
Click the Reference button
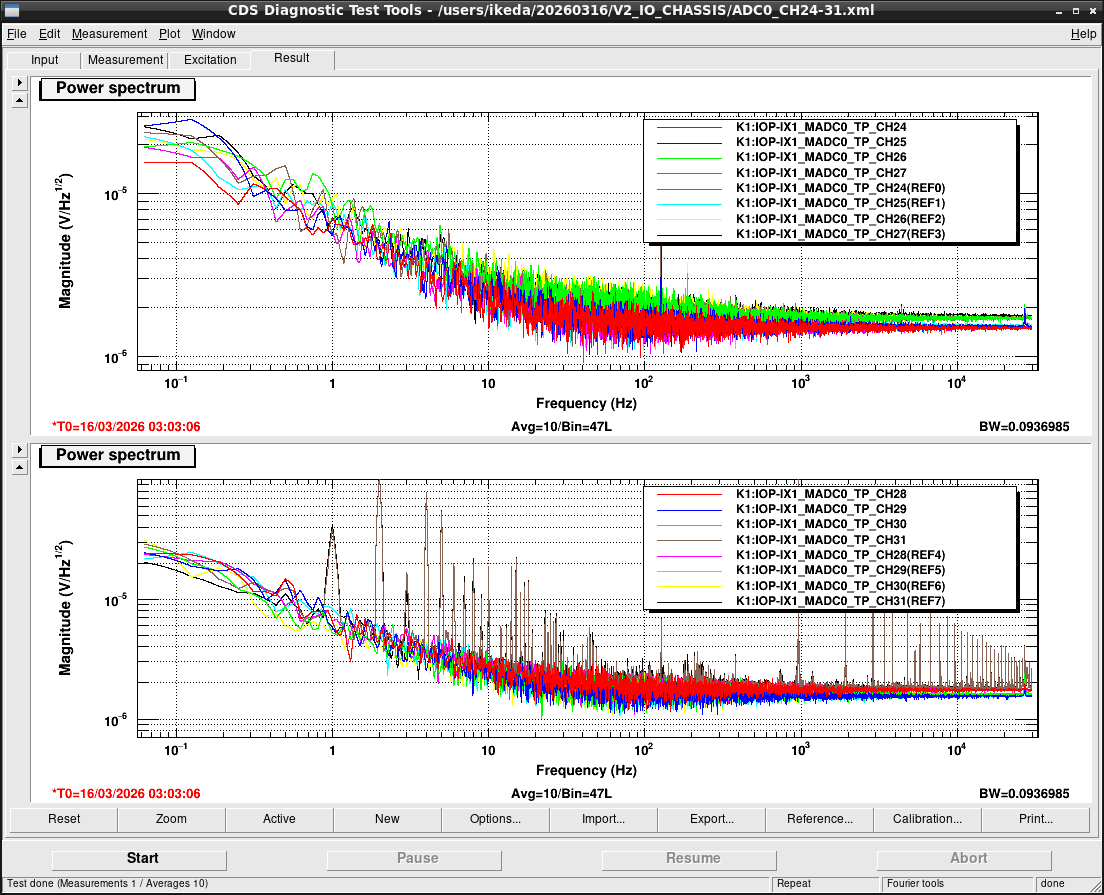(x=820, y=819)
